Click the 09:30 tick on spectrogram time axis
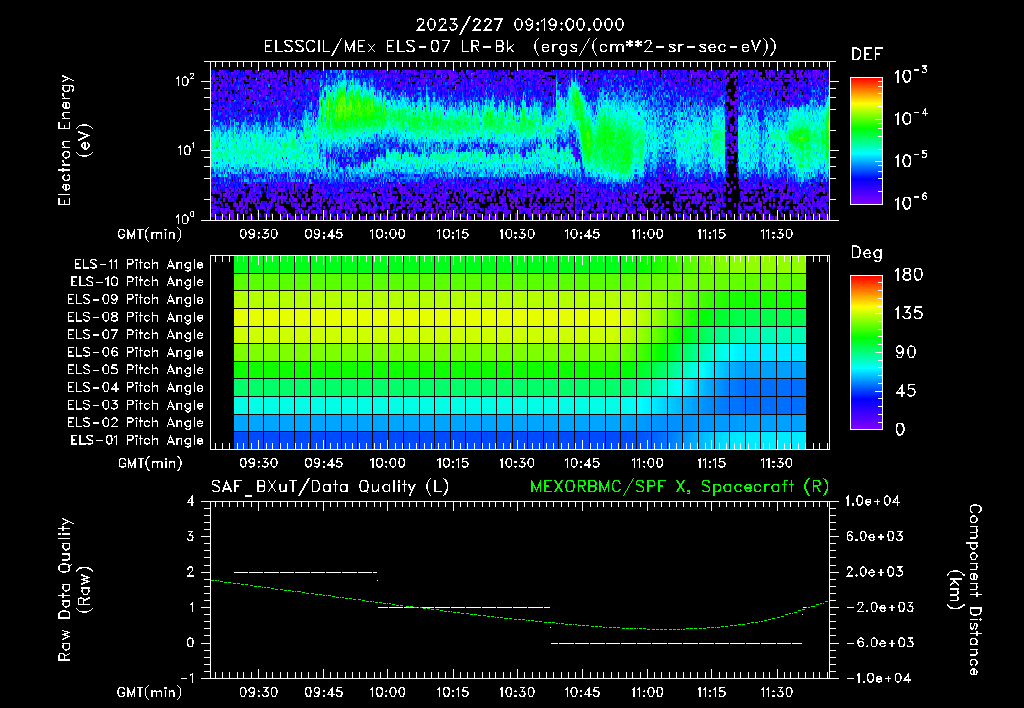Screen dimensions: 1024x708 click(x=258, y=234)
